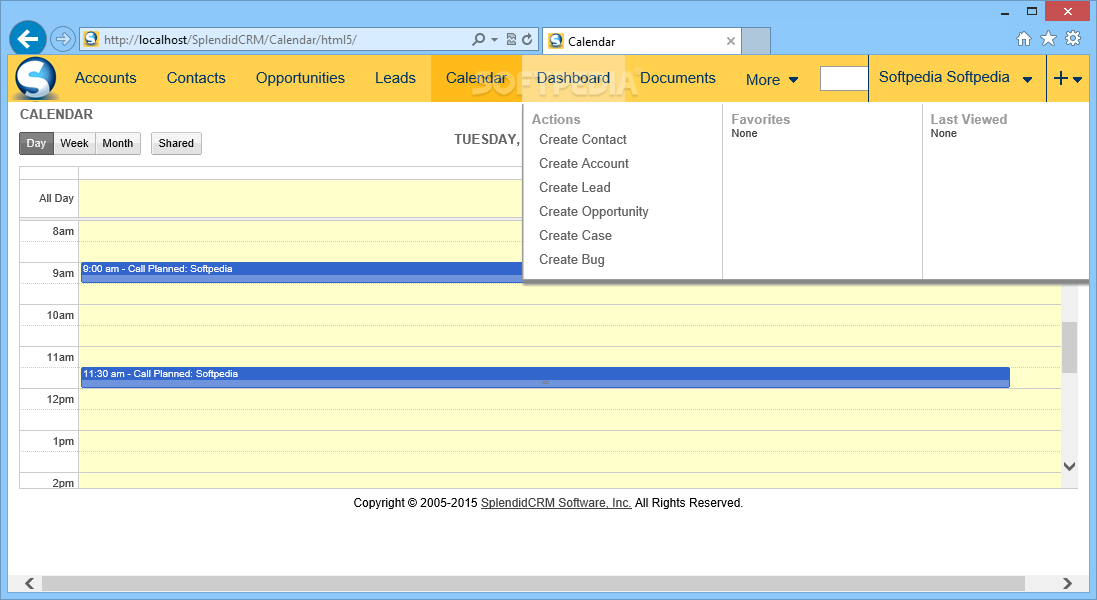Open the 11:30 am Call Planned event
This screenshot has height=600, width=1097.
click(545, 377)
